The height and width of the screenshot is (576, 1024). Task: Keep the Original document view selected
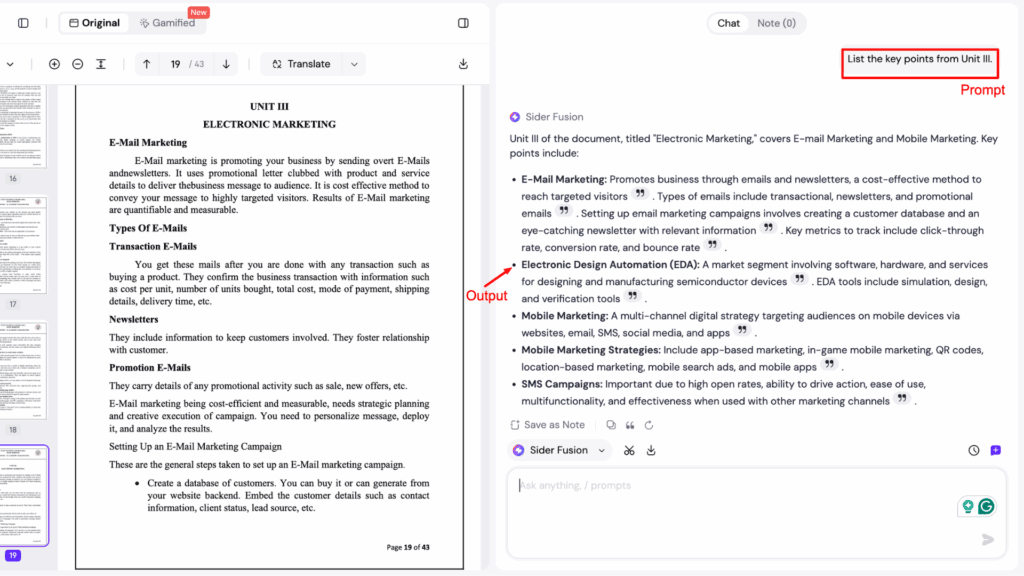(94, 22)
